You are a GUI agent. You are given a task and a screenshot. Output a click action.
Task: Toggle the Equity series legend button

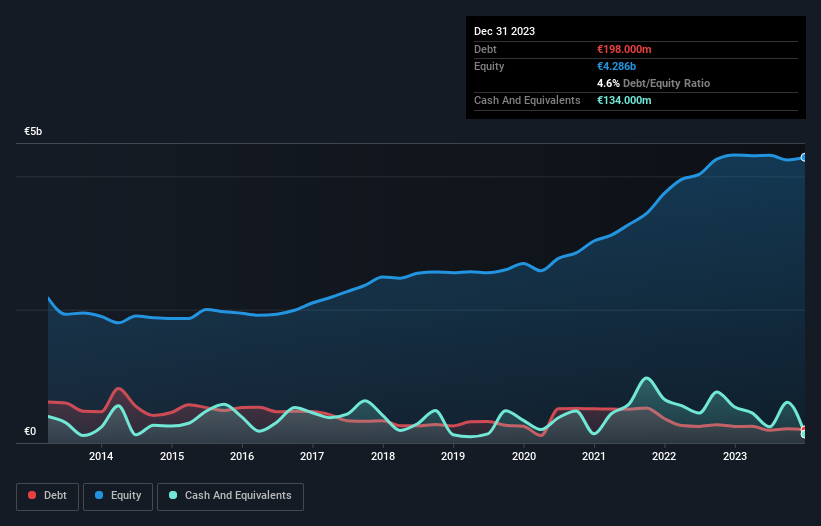(x=118, y=496)
